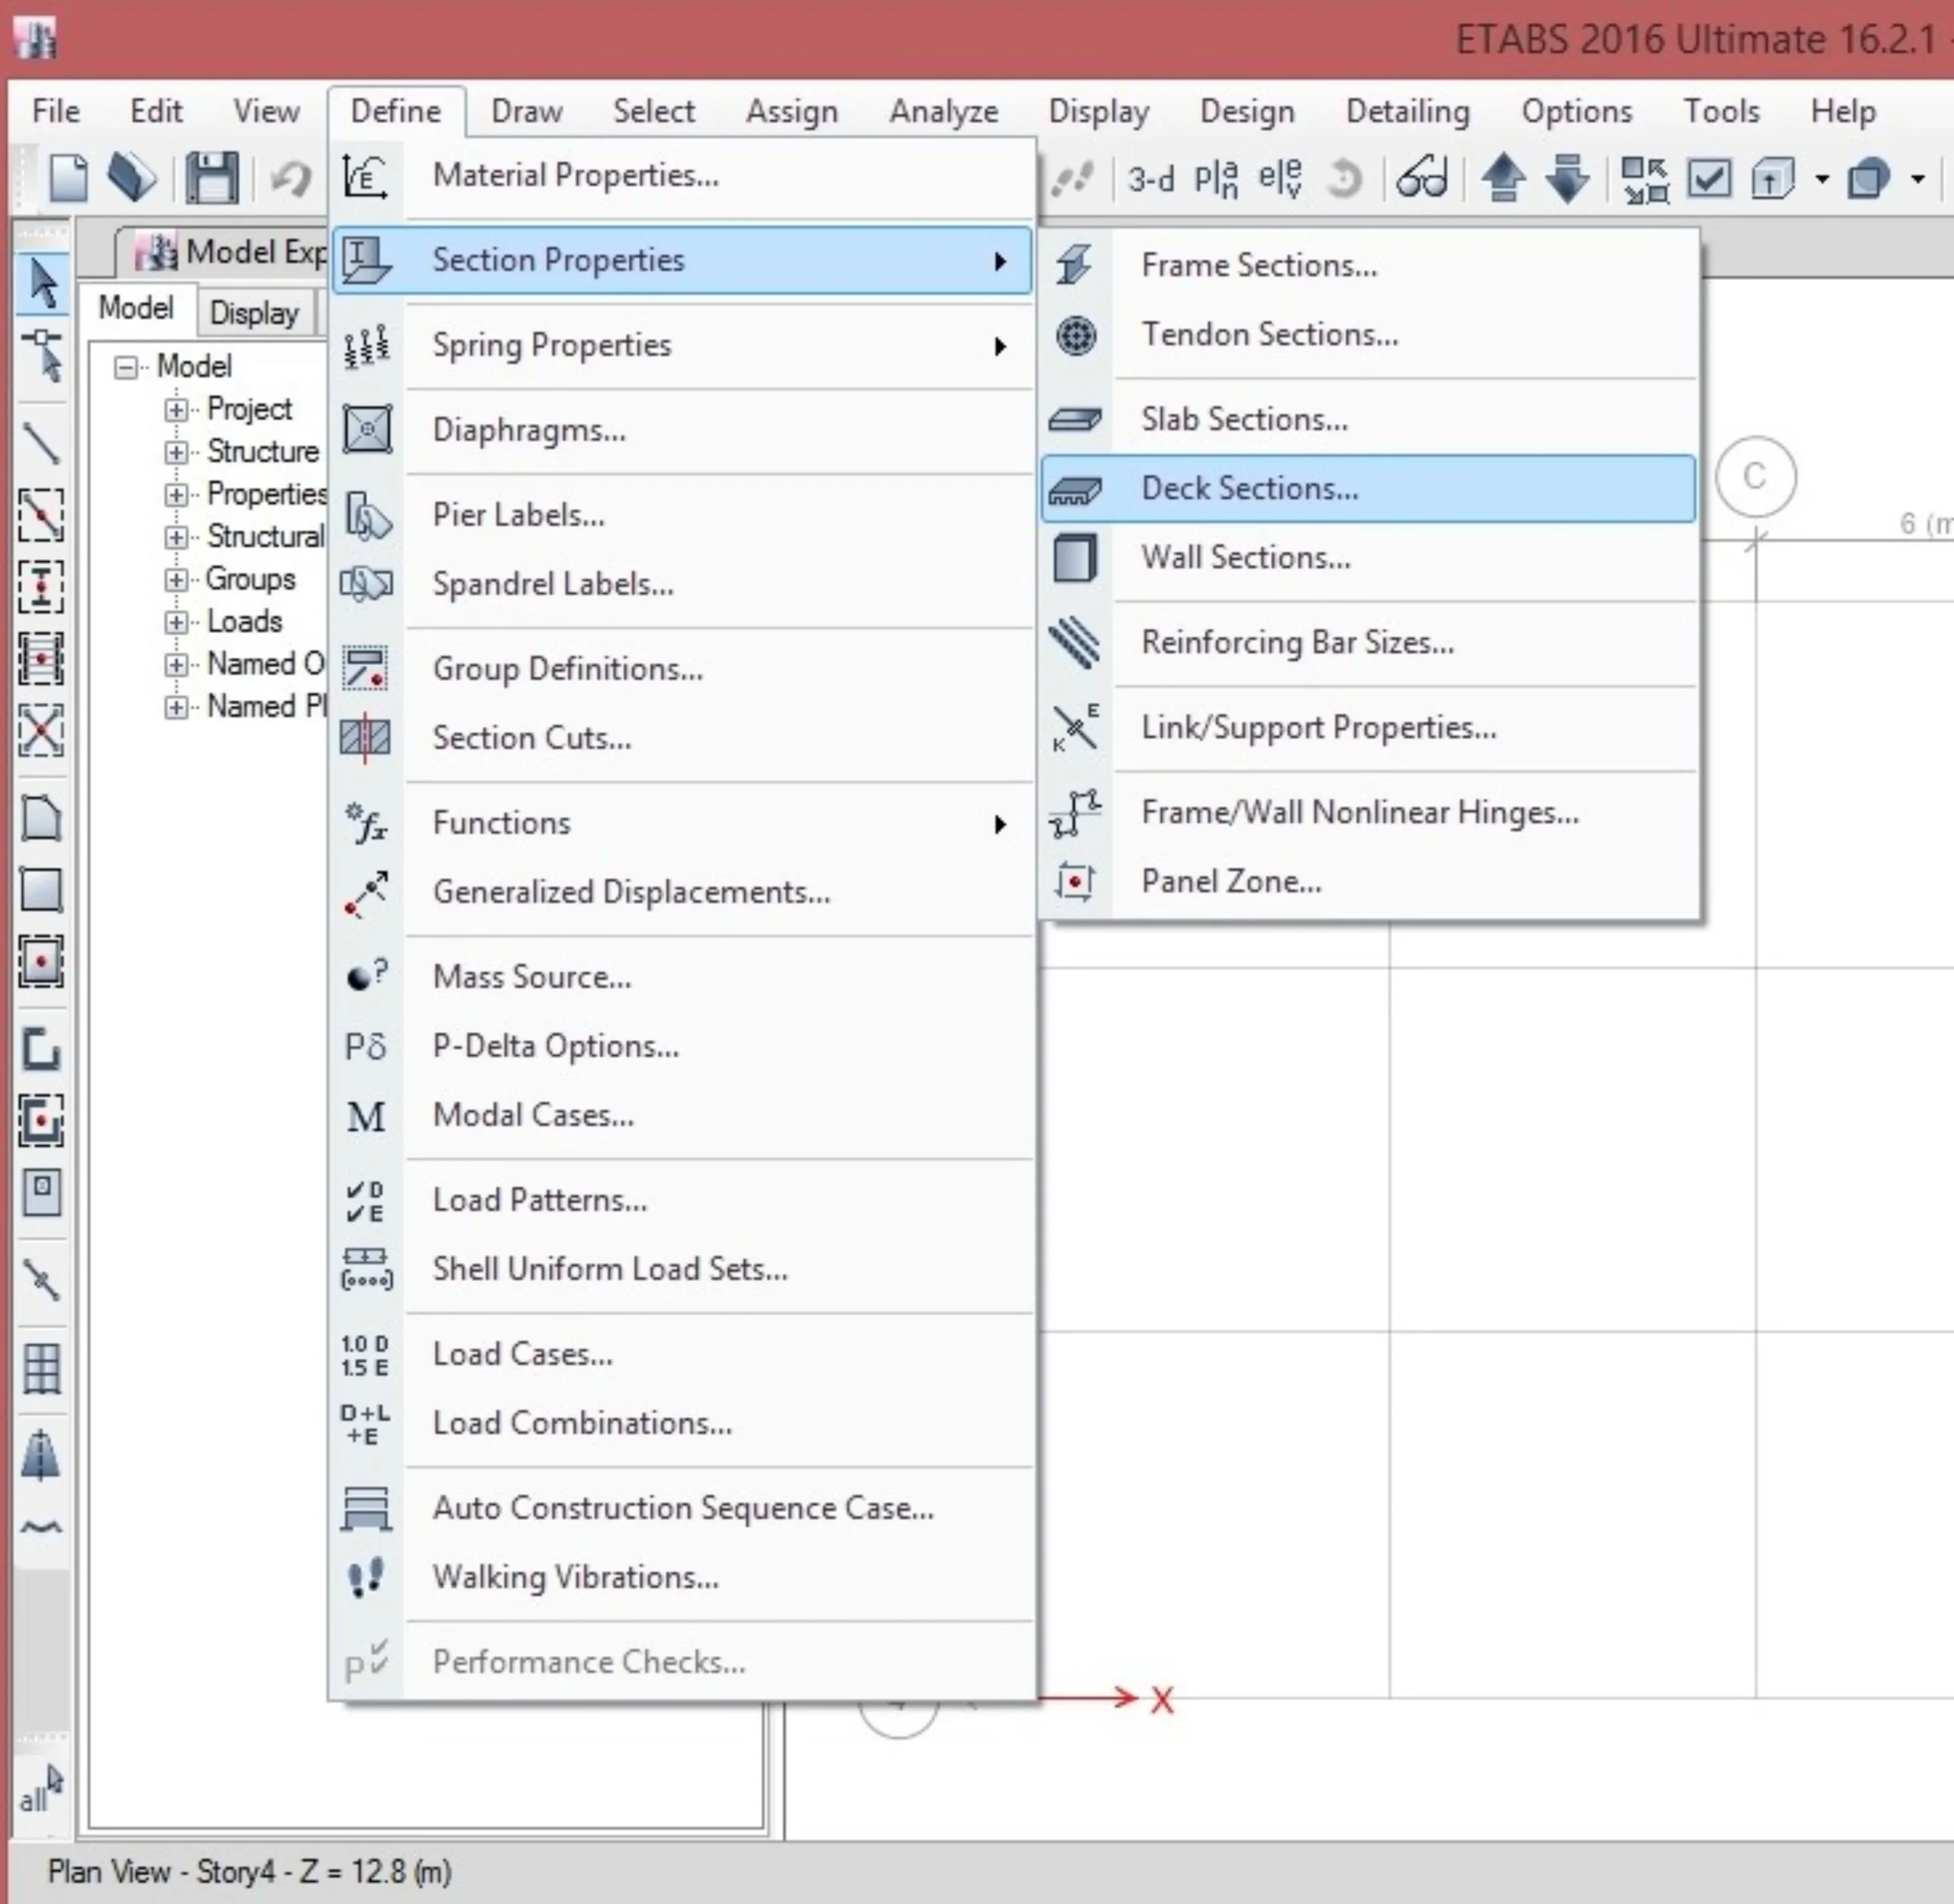Collapse the root Model tree node

pos(126,367)
